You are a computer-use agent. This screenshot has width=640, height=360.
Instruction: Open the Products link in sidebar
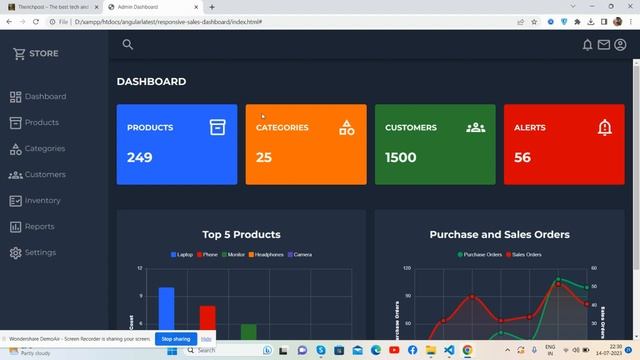[42, 122]
